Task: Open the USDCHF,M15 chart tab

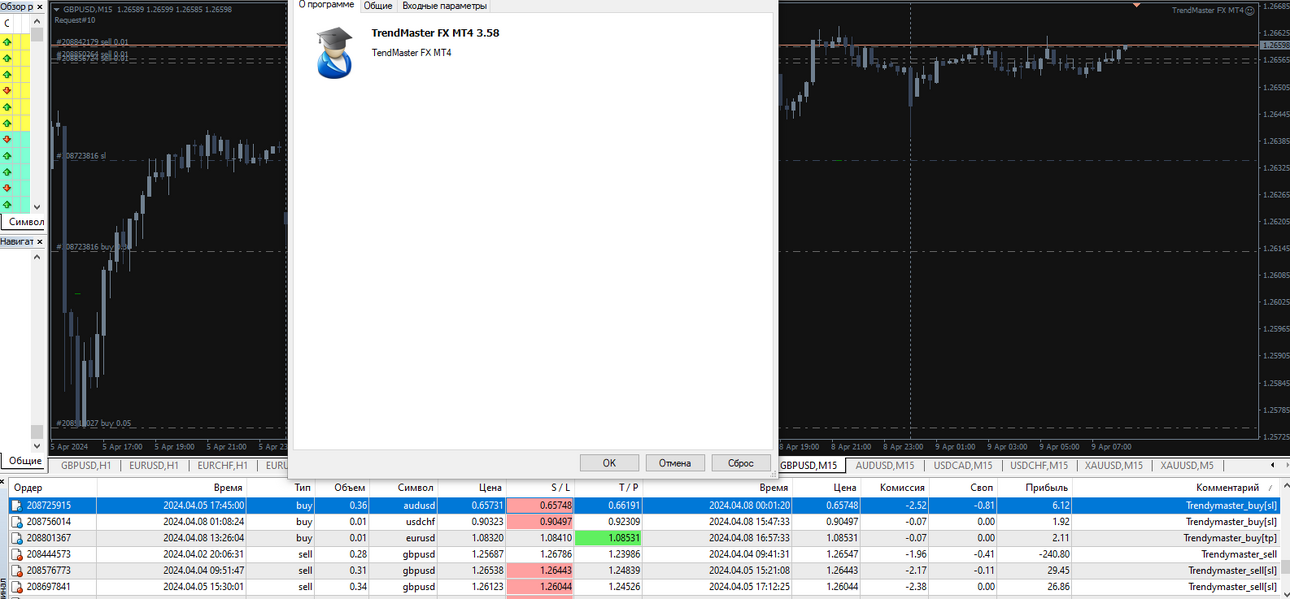Action: (x=1039, y=466)
